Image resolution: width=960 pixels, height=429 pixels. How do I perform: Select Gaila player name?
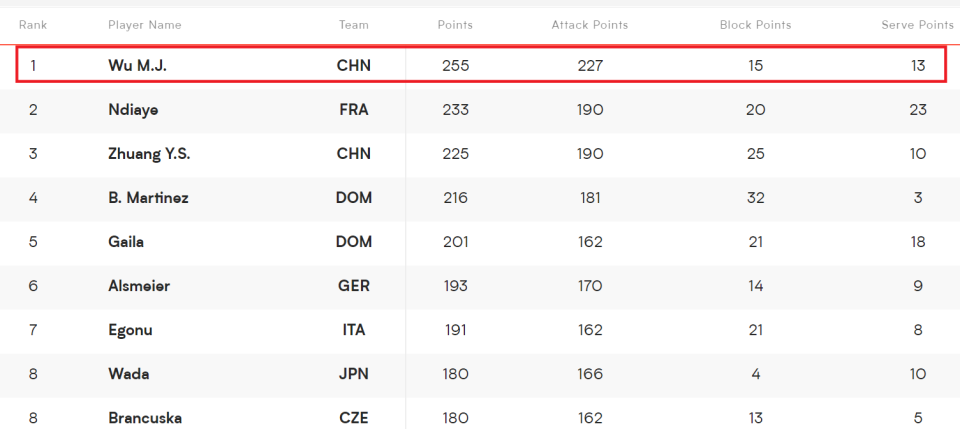[126, 242]
